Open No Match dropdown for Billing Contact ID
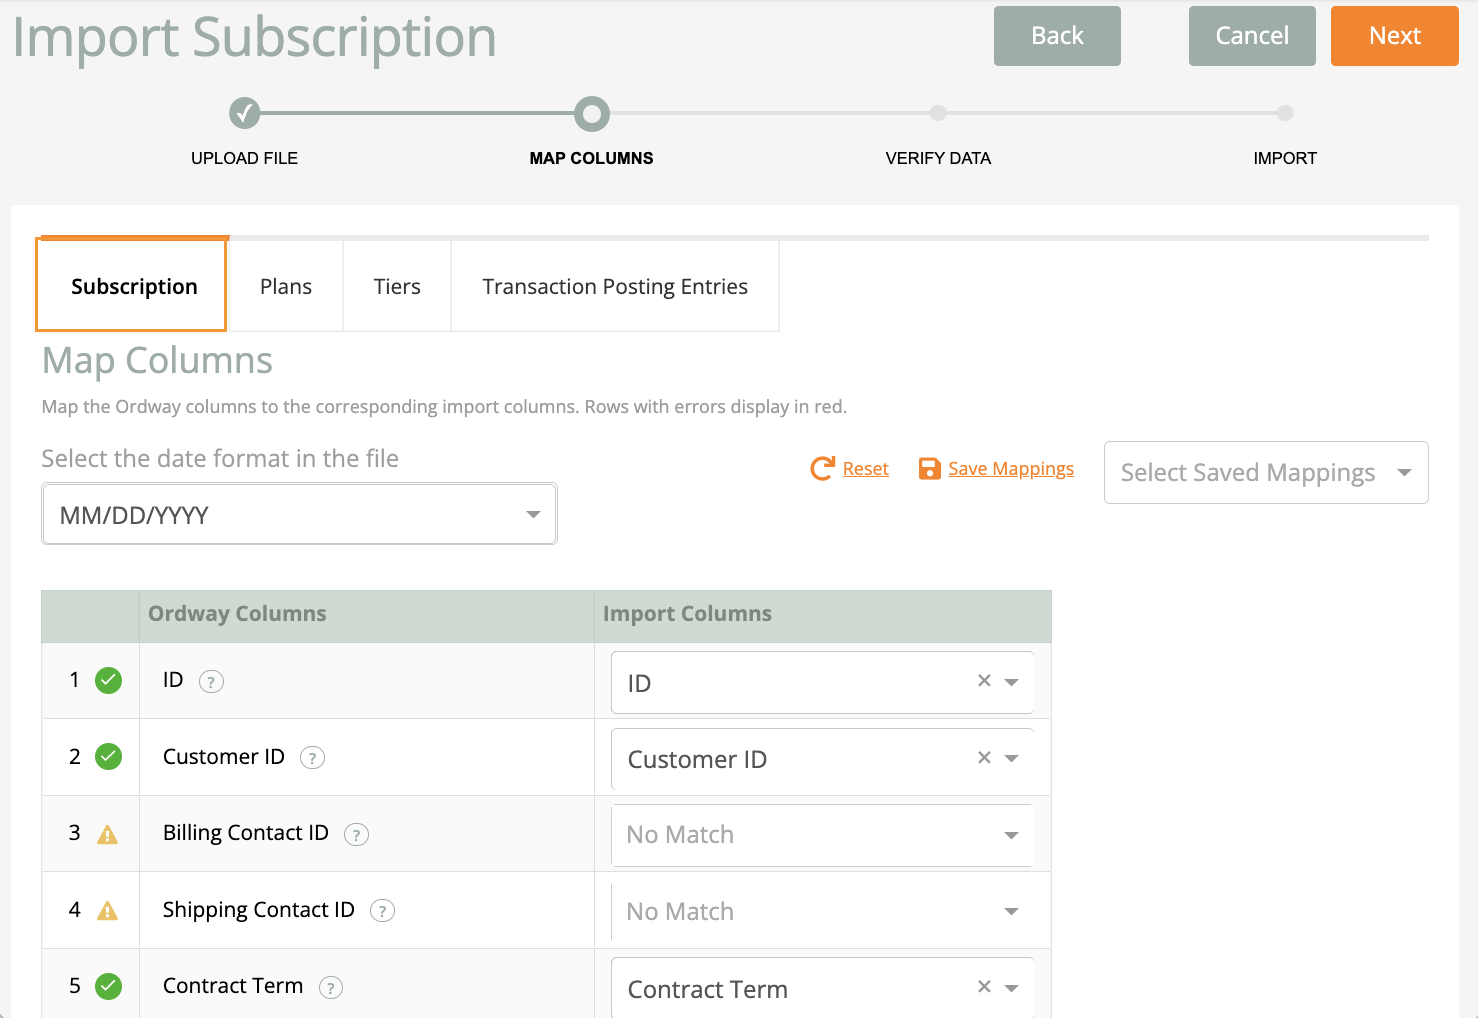 pyautogui.click(x=822, y=835)
